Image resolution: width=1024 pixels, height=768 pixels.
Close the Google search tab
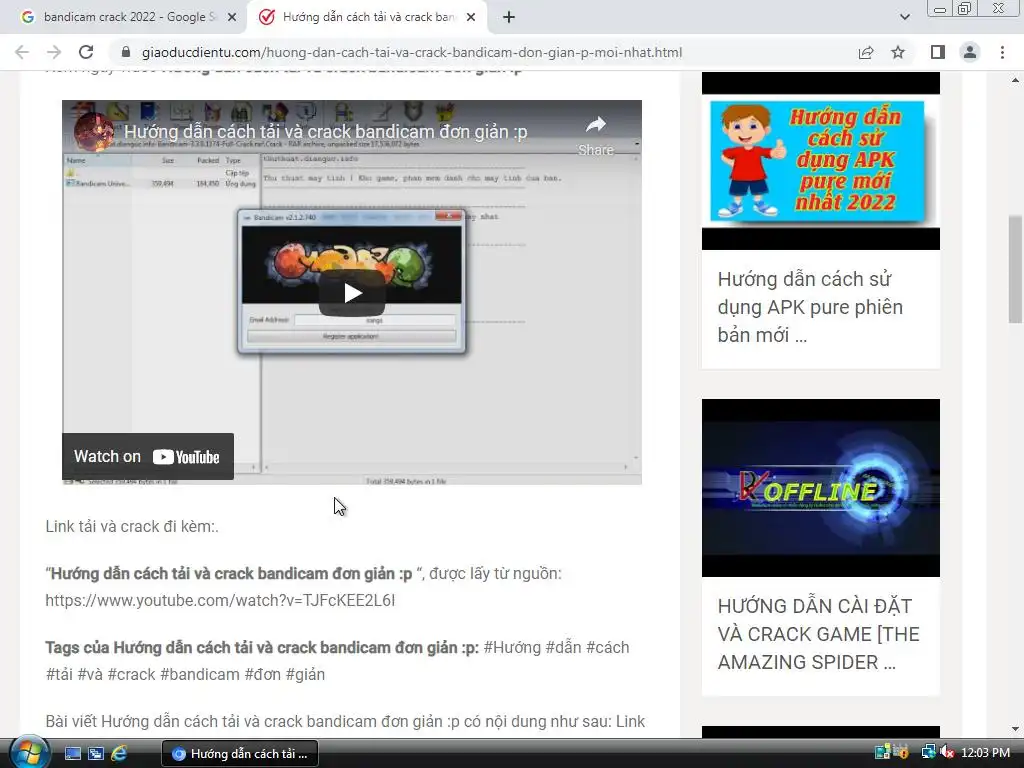click(232, 18)
